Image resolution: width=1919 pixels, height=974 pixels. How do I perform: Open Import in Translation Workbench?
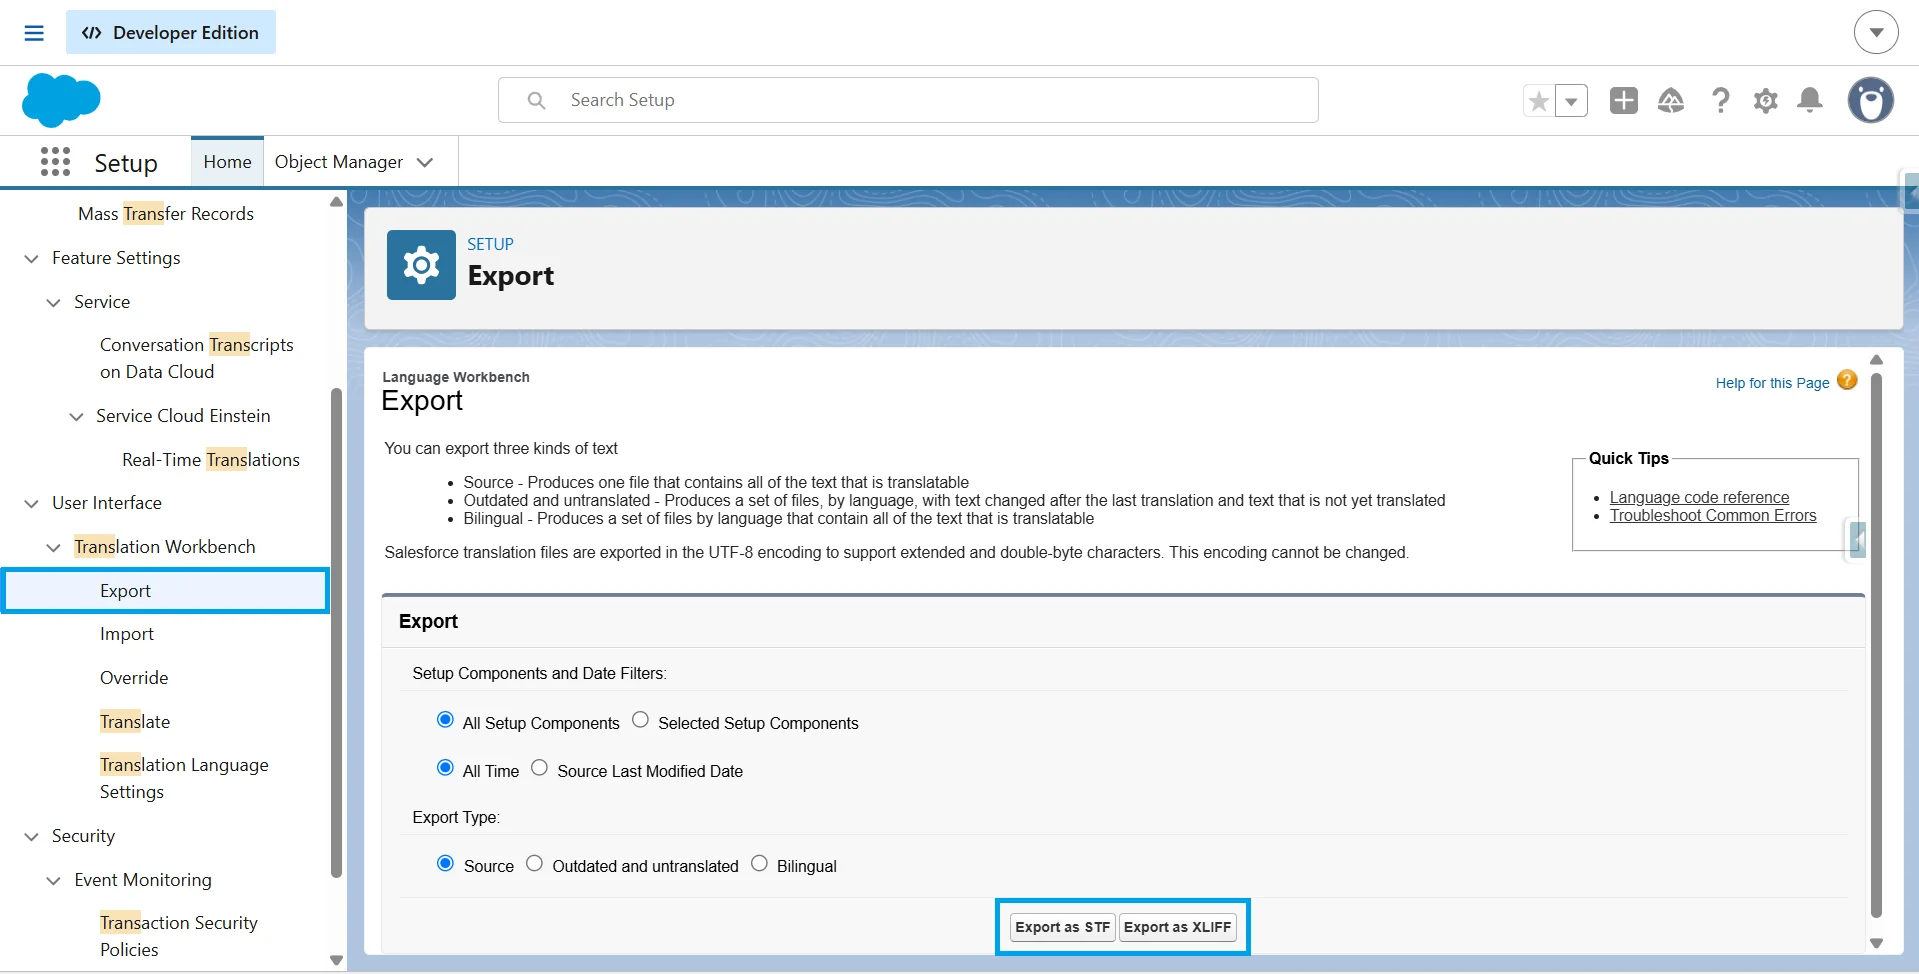point(127,634)
